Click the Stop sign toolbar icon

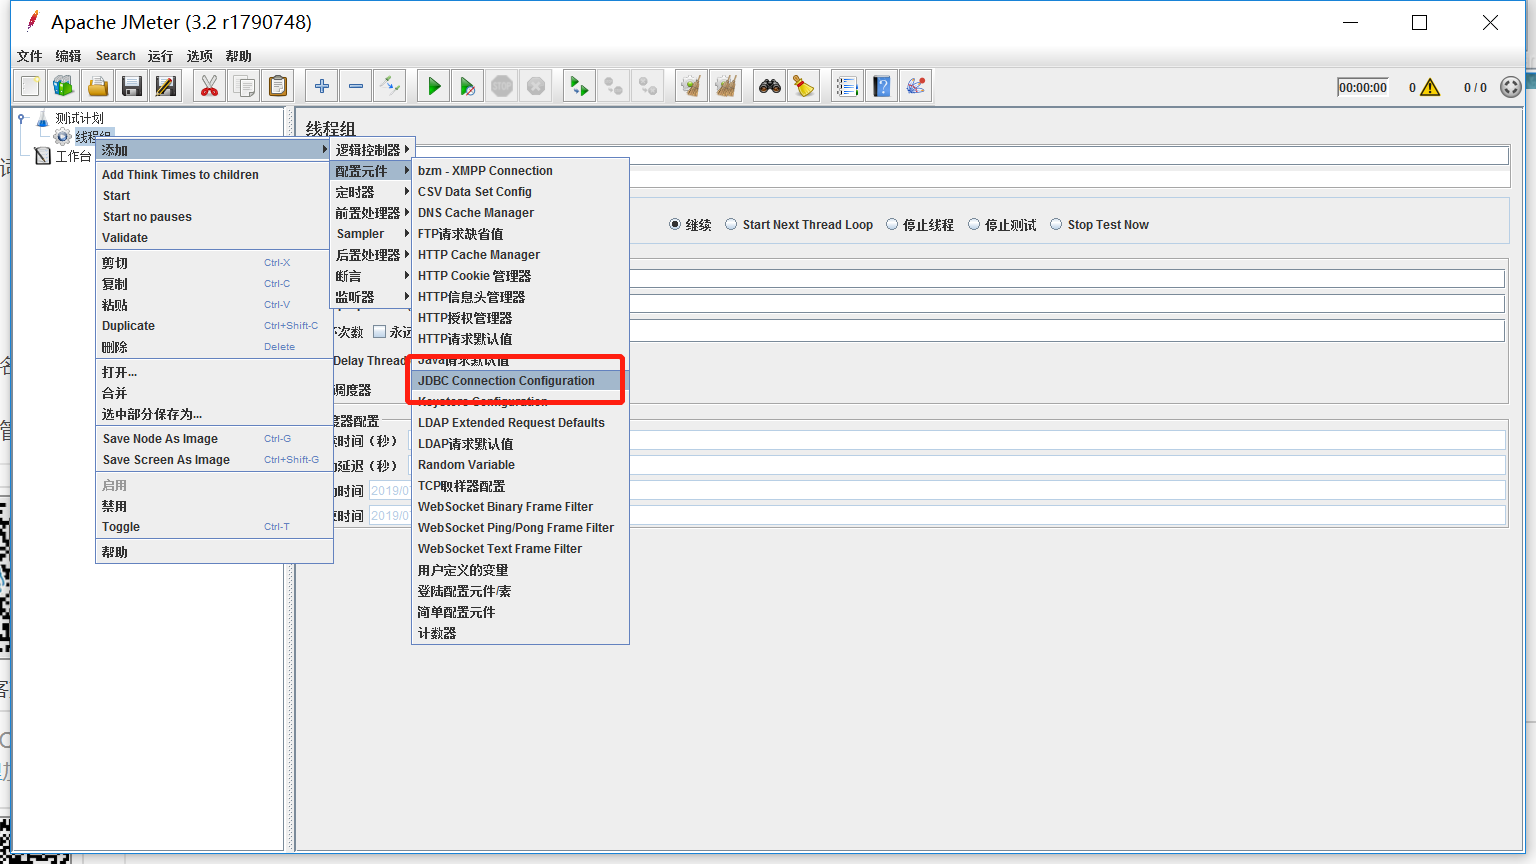click(x=502, y=87)
